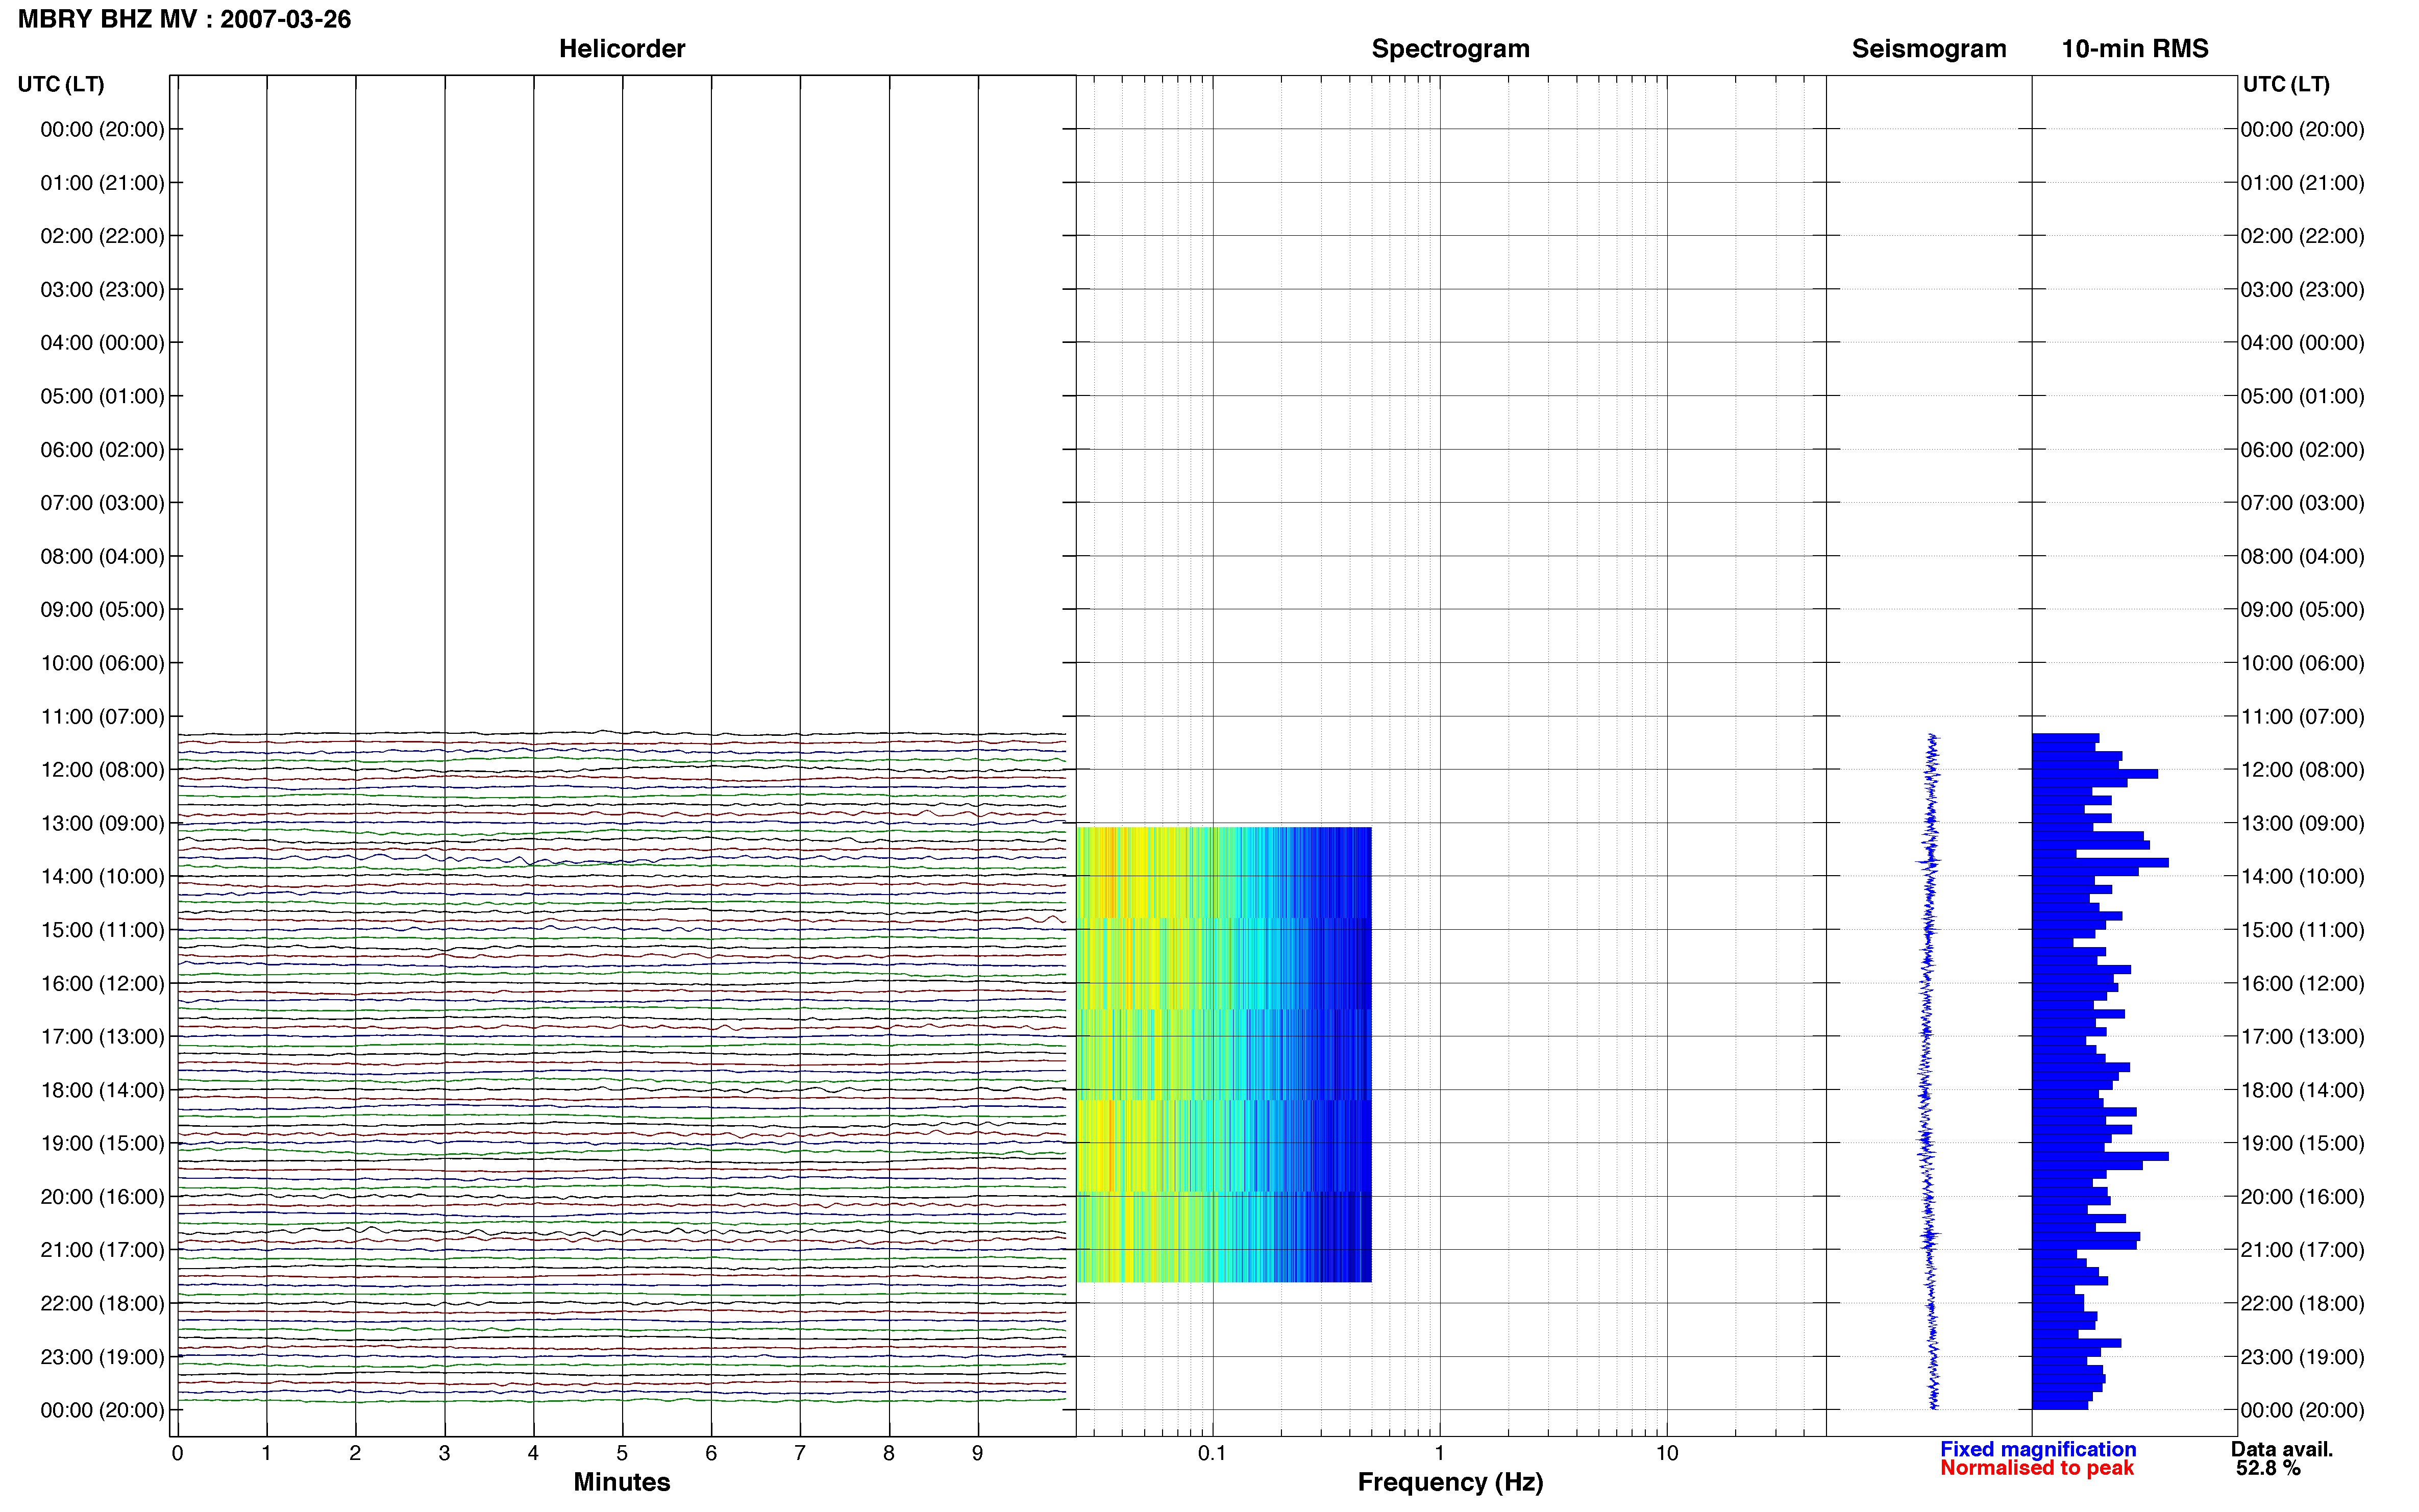Click the '0.1' tick on Frequency axis

click(1212, 1453)
